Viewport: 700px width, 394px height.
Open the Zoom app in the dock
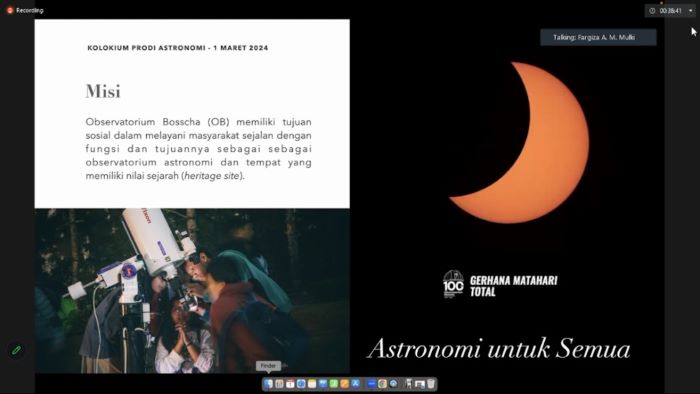(x=371, y=384)
